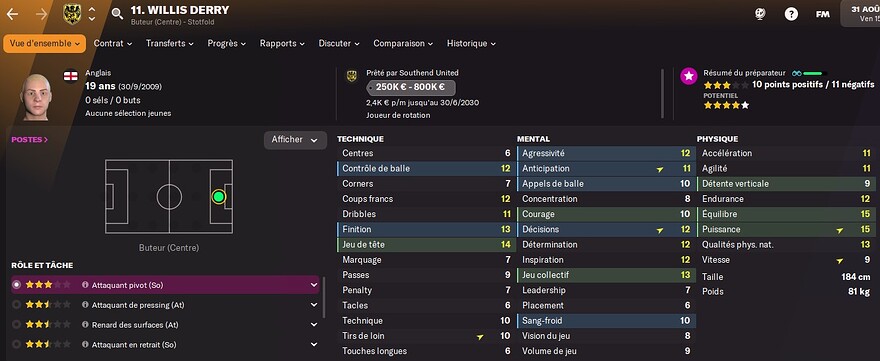The image size is (880, 361).
Task: Open the help question mark icon
Action: (x=791, y=15)
